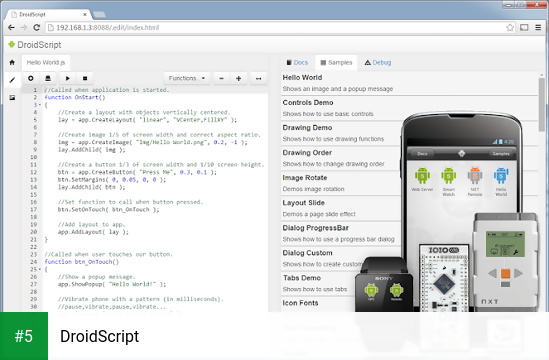Reload the browser page
Screen dimensions: 549x360
point(36,27)
